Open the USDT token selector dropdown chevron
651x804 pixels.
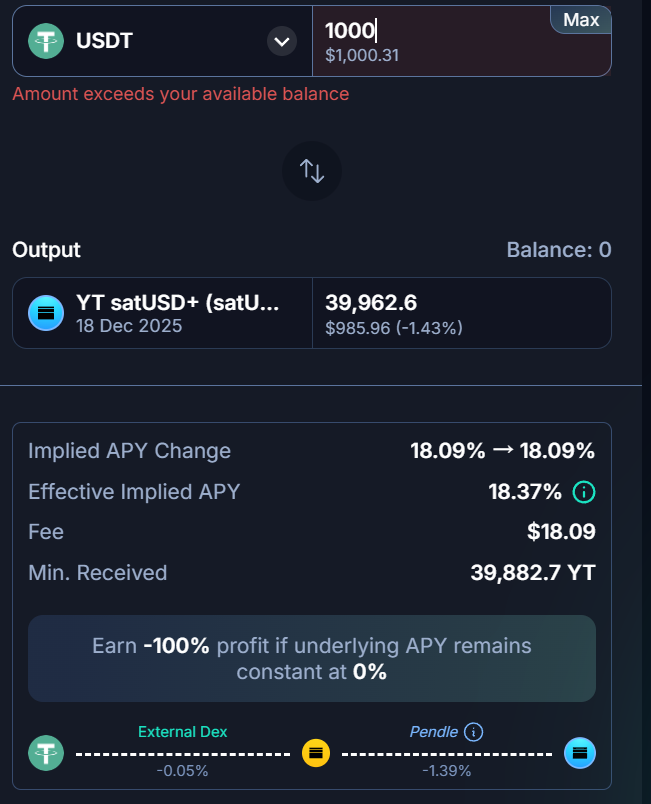click(282, 41)
